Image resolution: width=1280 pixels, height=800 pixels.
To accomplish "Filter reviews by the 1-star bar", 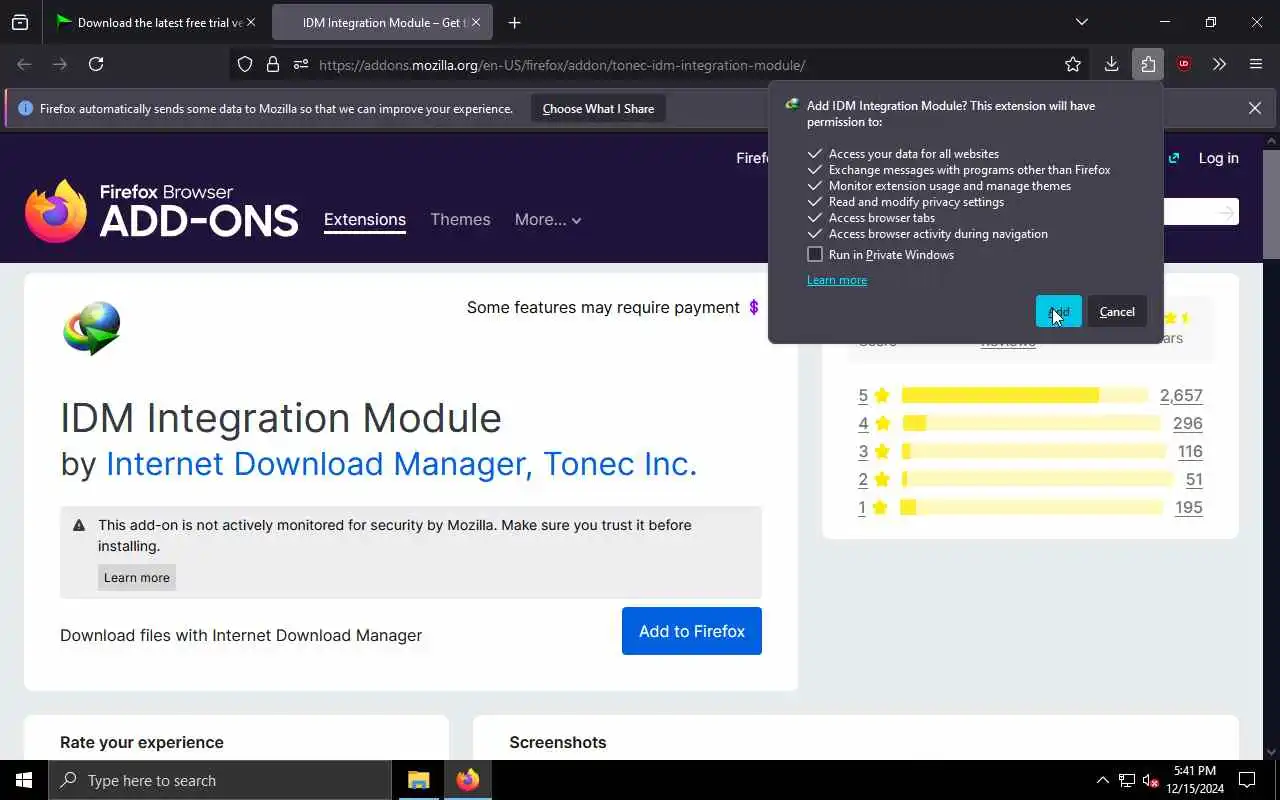I will pyautogui.click(x=1032, y=507).
